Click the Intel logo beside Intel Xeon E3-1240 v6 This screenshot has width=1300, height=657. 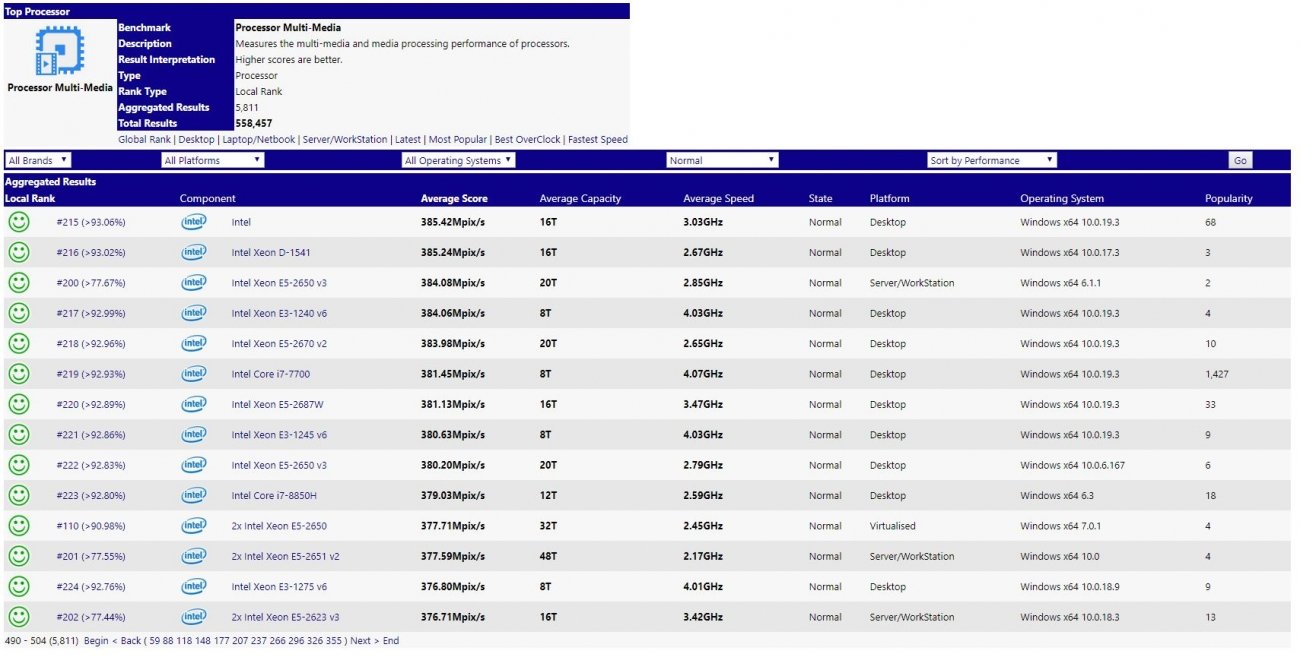pos(194,313)
